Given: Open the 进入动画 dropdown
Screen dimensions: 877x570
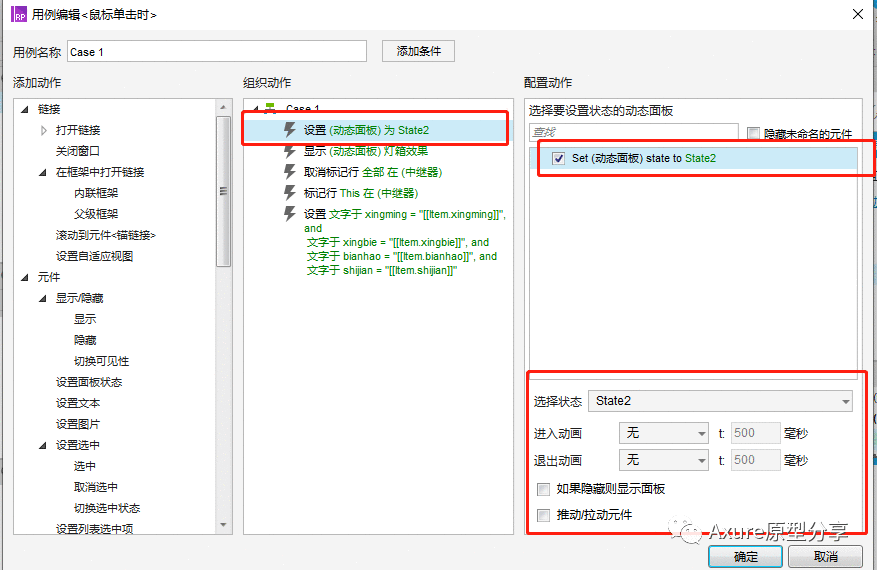Looking at the screenshot, I should coord(664,433).
